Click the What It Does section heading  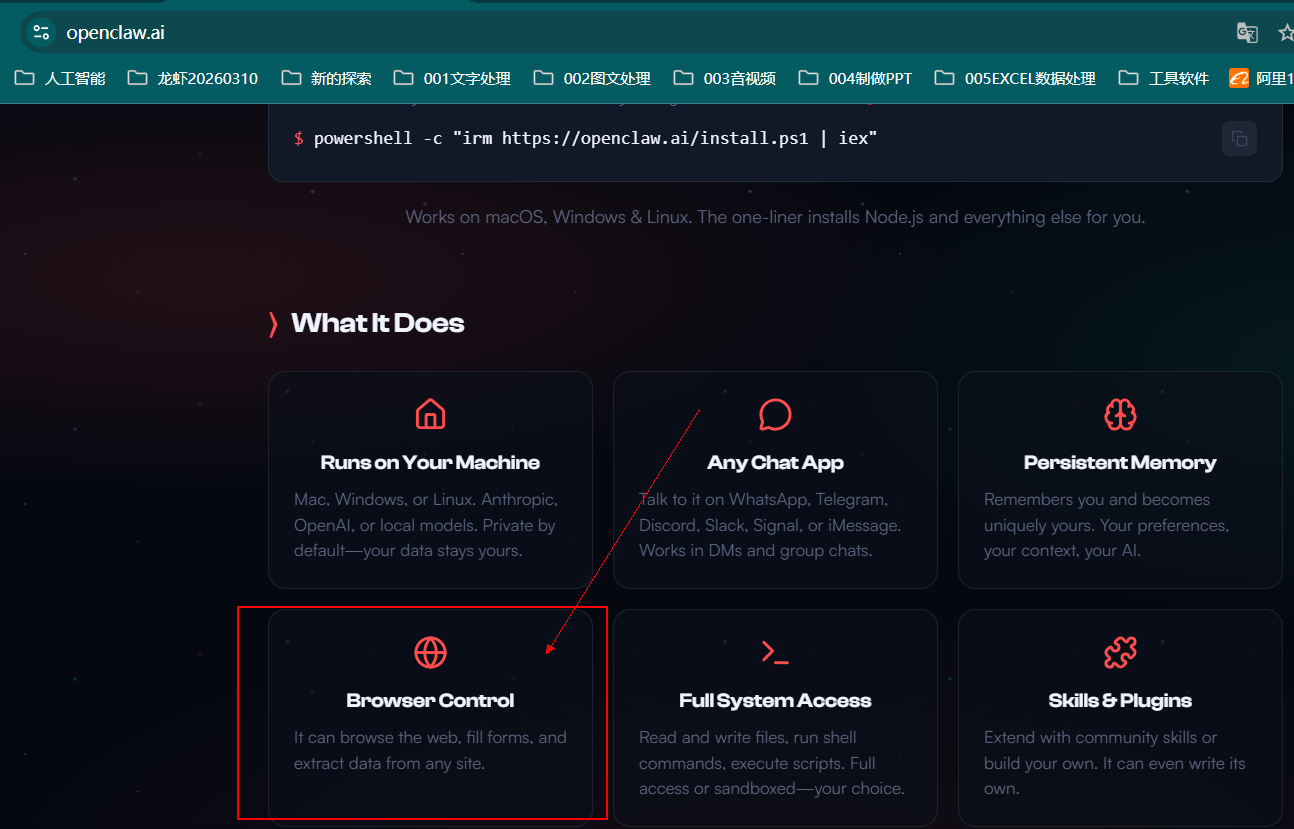(x=377, y=323)
